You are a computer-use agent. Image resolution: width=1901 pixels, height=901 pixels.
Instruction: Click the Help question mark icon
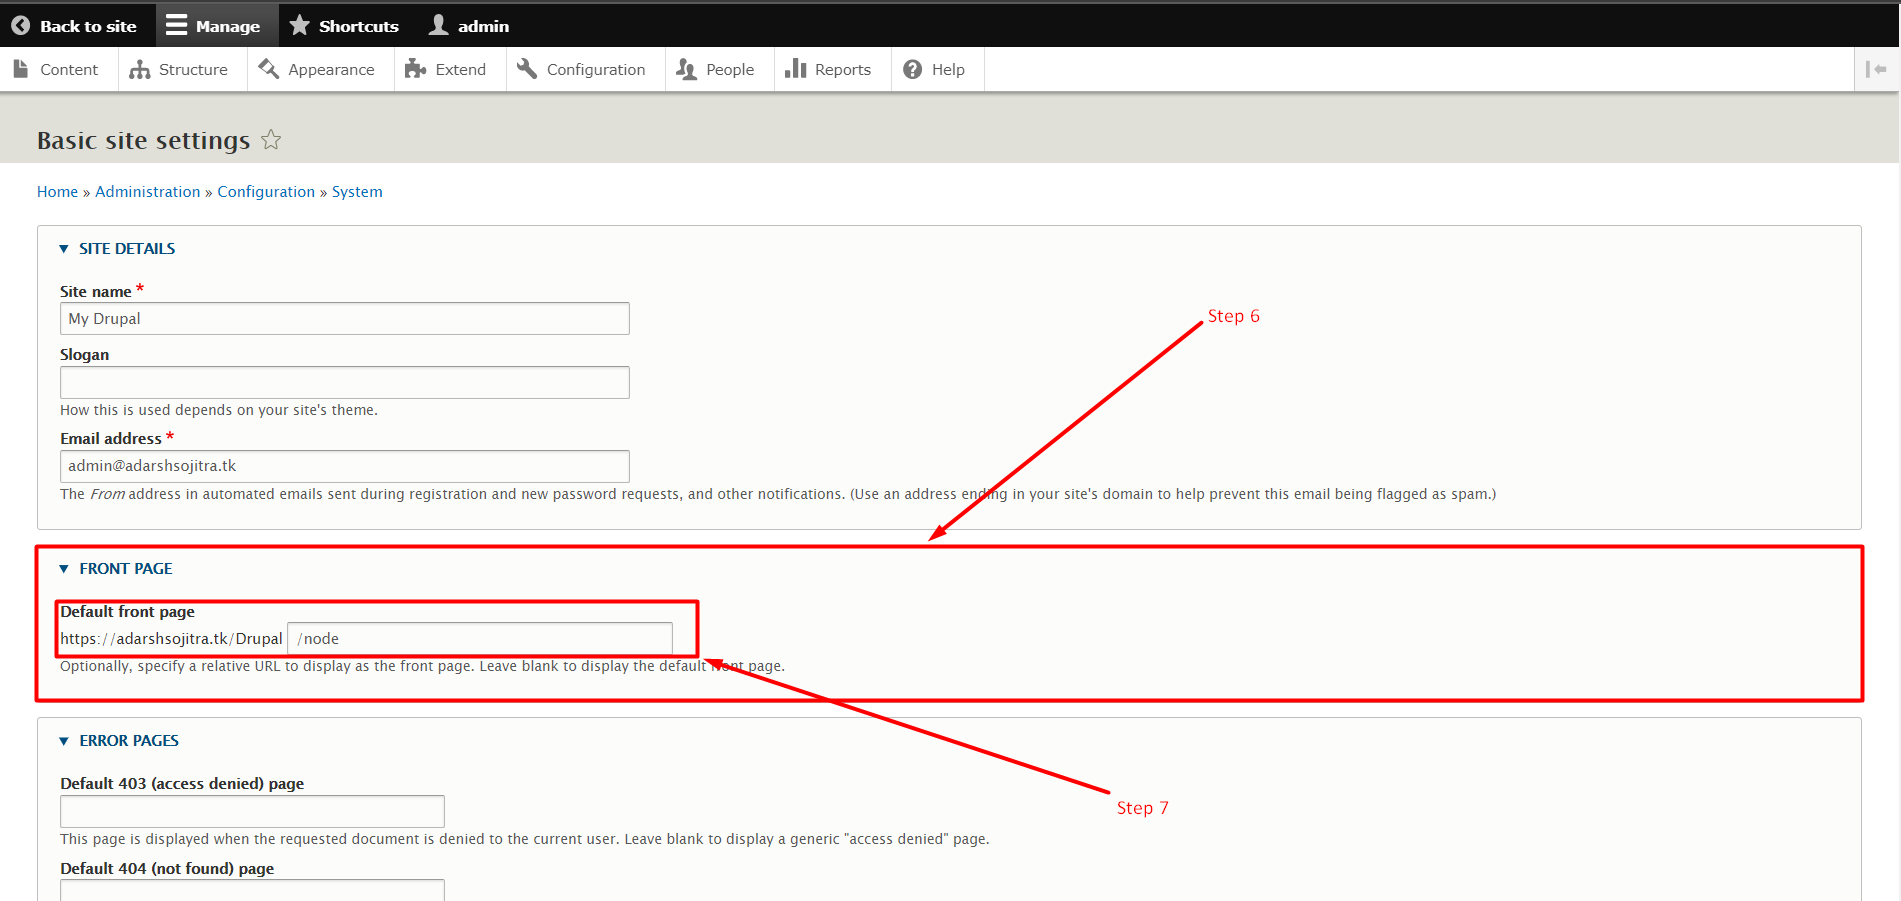pyautogui.click(x=912, y=69)
